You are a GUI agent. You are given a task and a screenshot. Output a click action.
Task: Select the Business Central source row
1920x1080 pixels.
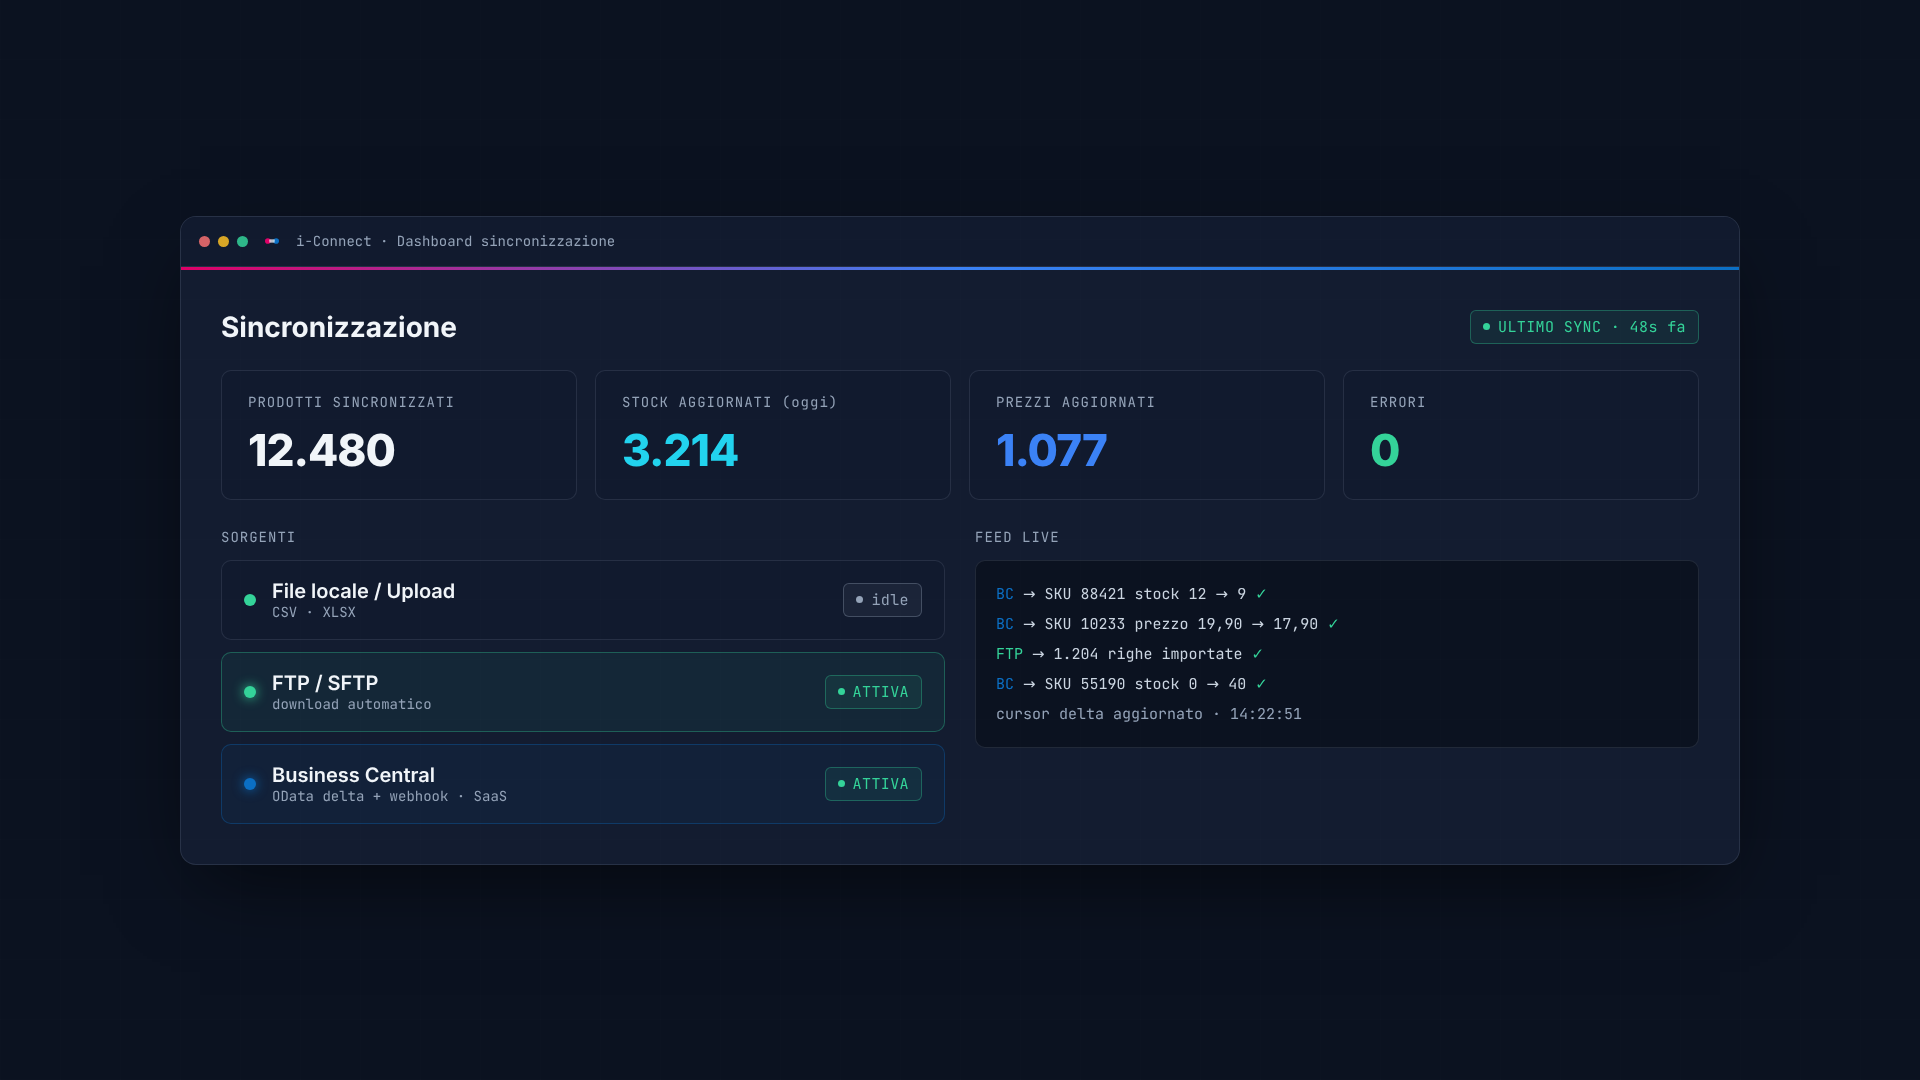[583, 784]
